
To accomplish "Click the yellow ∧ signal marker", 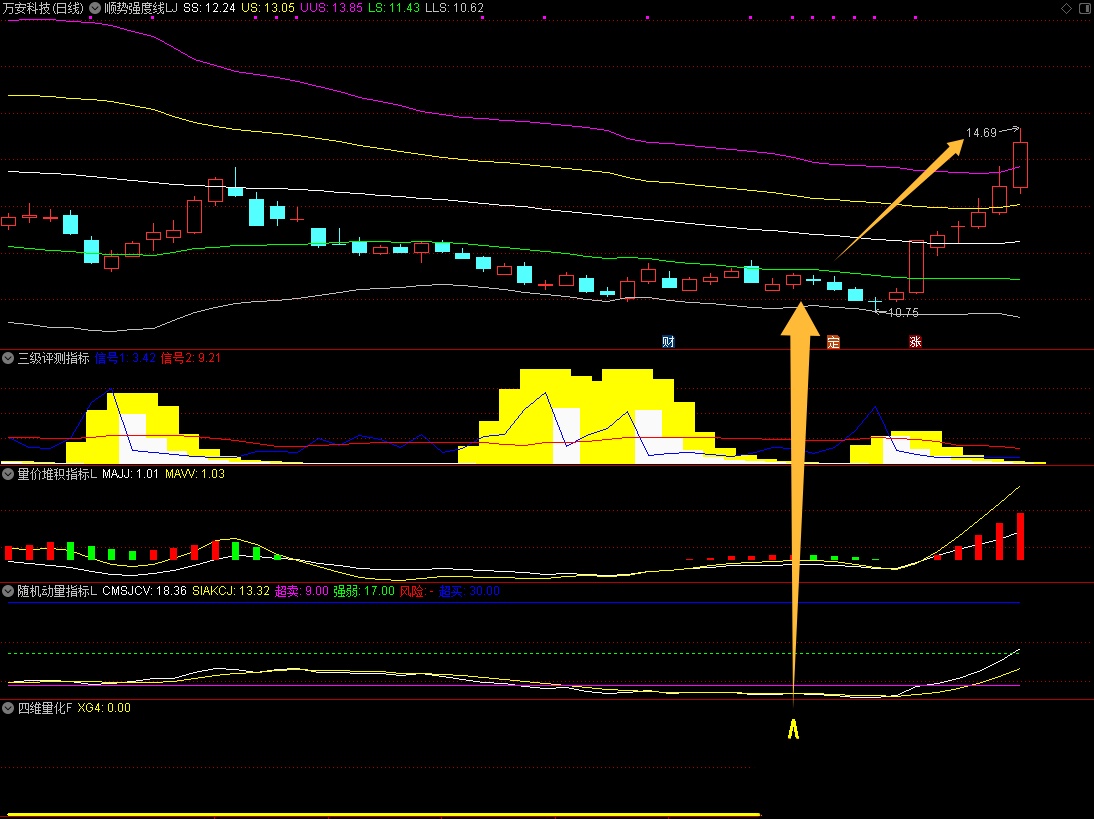I will [x=794, y=730].
